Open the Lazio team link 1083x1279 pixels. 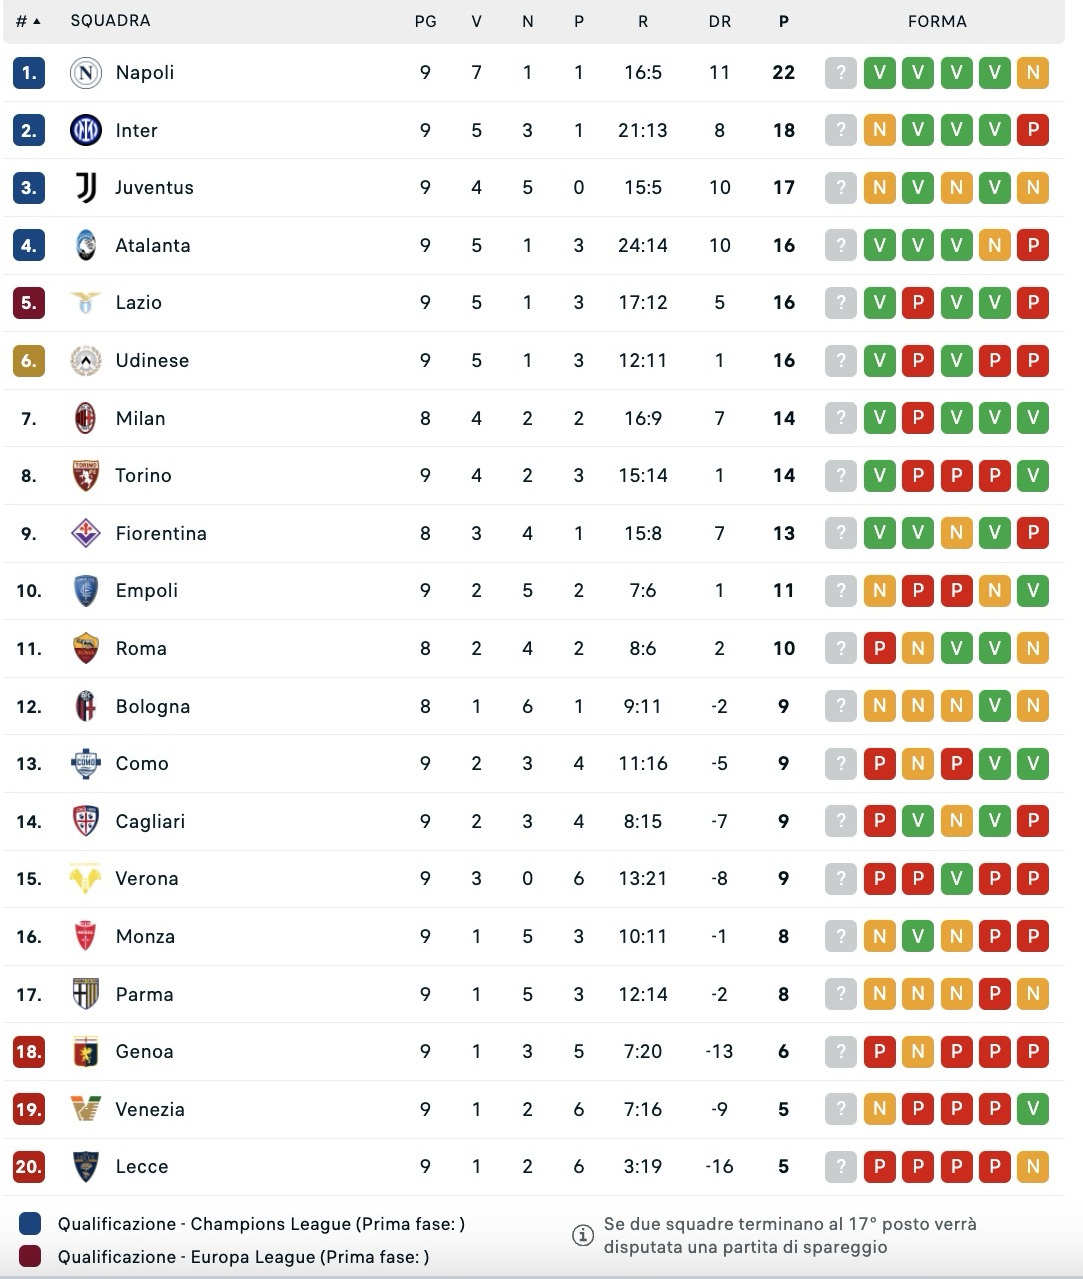click(x=138, y=303)
